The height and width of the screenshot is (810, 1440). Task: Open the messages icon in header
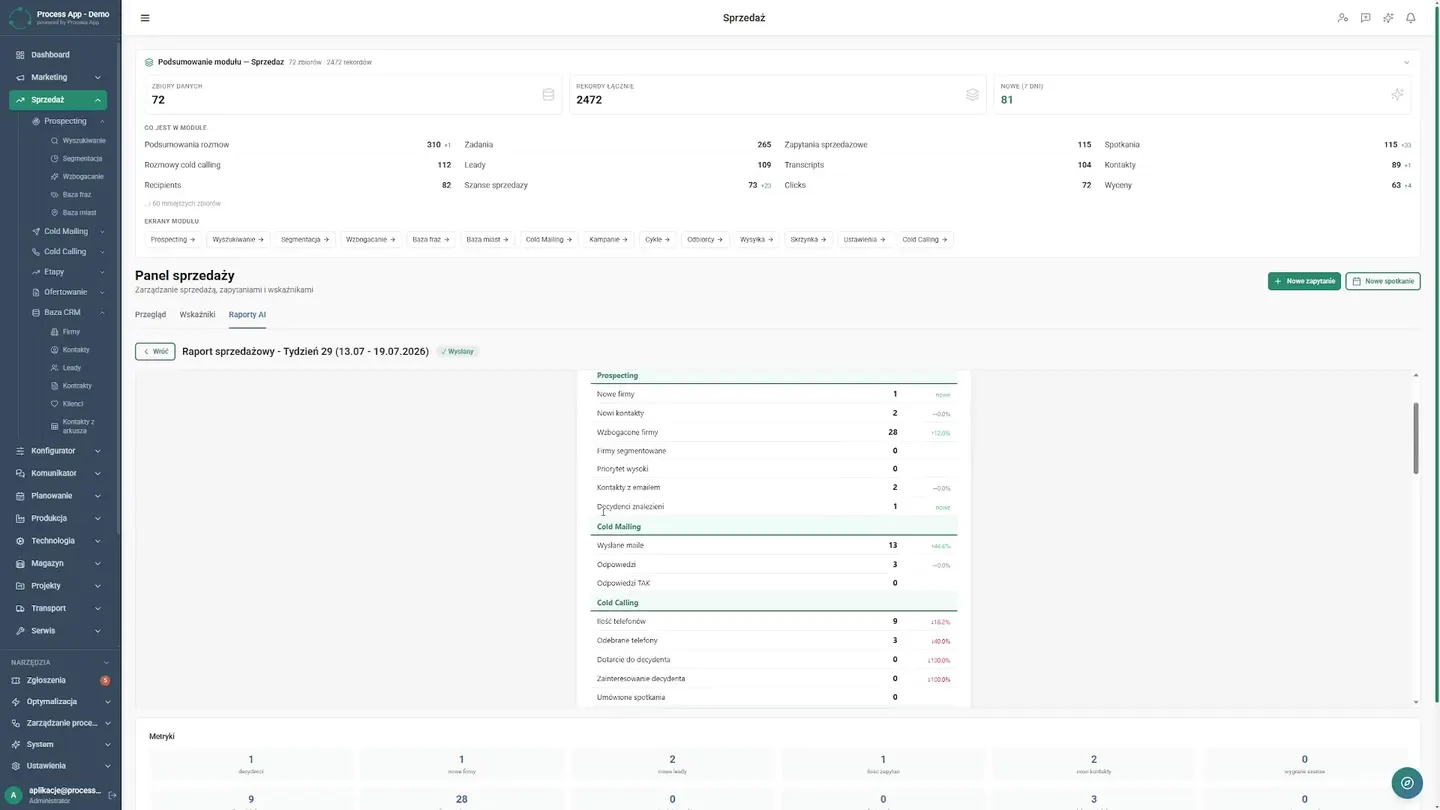pyautogui.click(x=1365, y=18)
